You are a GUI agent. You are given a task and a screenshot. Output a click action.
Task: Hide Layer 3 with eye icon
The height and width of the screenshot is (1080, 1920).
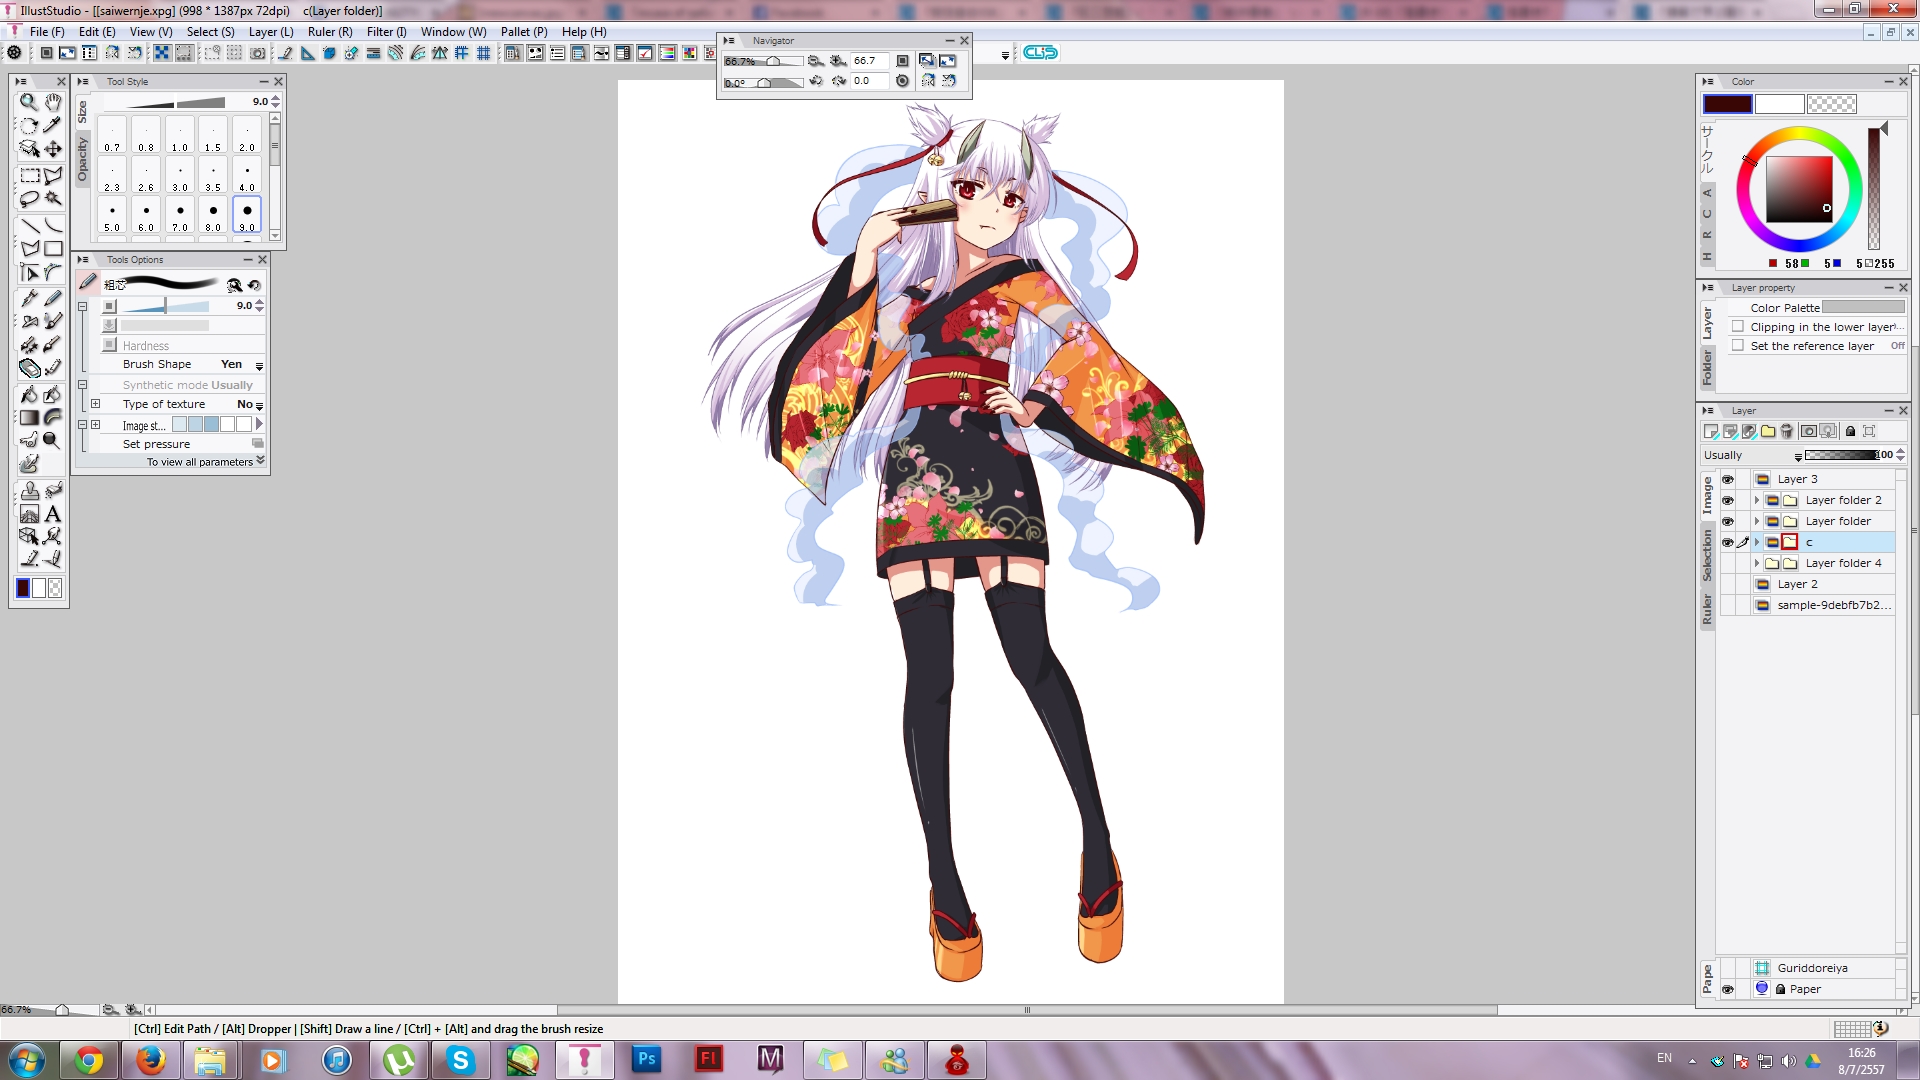click(x=1727, y=479)
